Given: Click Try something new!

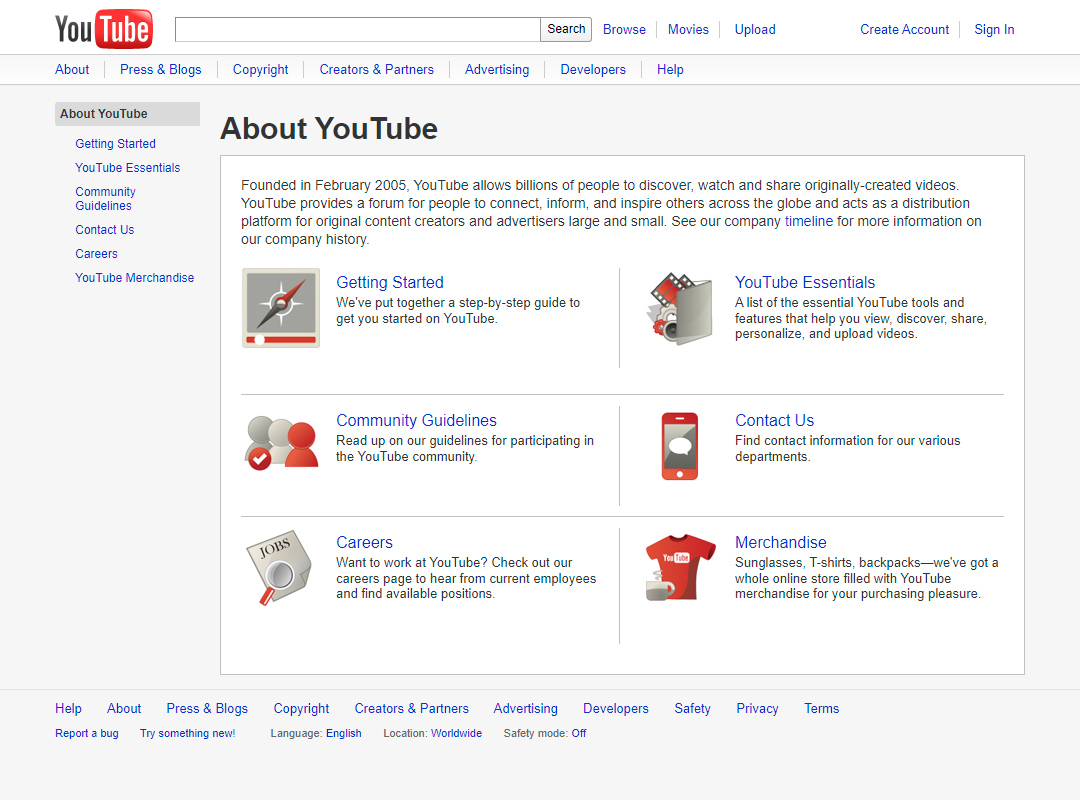Looking at the screenshot, I should pyautogui.click(x=187, y=733).
